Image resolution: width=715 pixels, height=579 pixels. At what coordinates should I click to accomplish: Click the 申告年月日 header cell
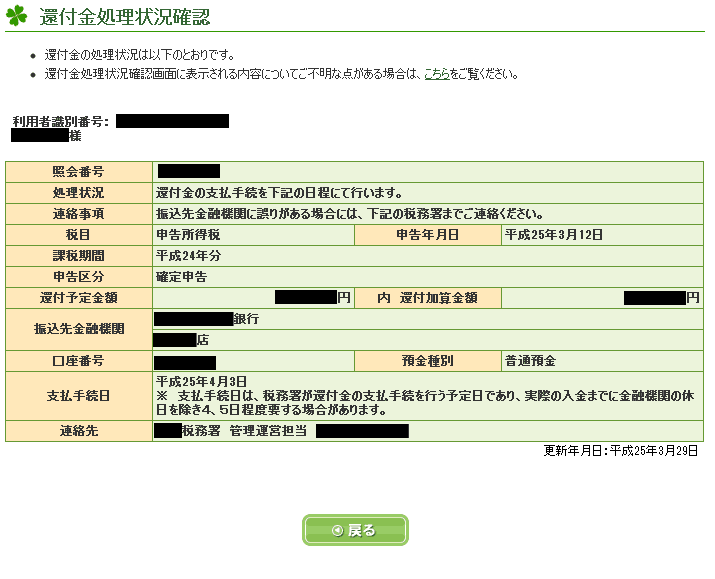coord(428,235)
